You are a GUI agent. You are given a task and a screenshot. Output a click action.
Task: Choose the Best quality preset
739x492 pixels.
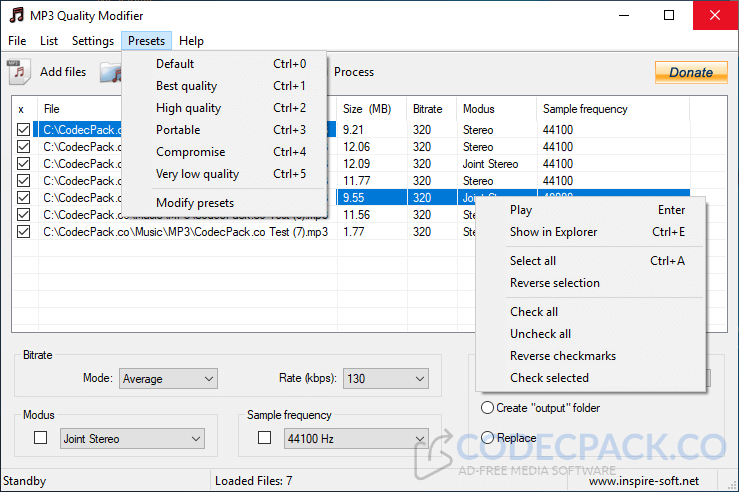[x=224, y=86]
